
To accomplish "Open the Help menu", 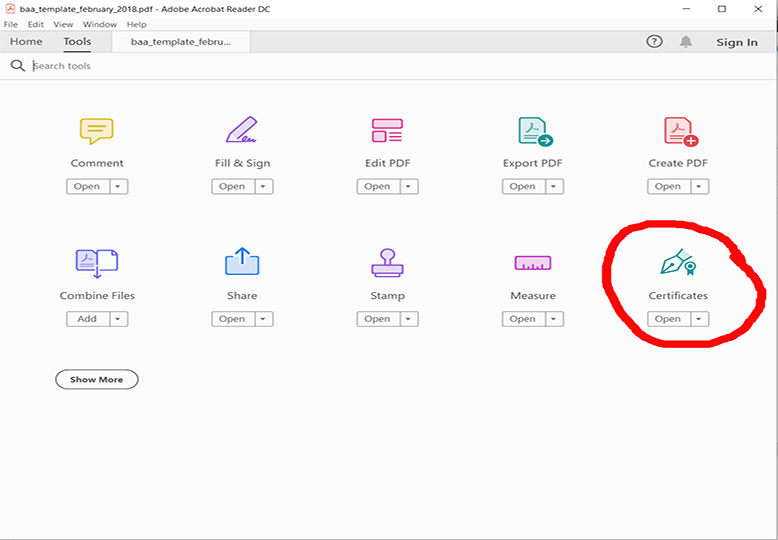I will 136,24.
